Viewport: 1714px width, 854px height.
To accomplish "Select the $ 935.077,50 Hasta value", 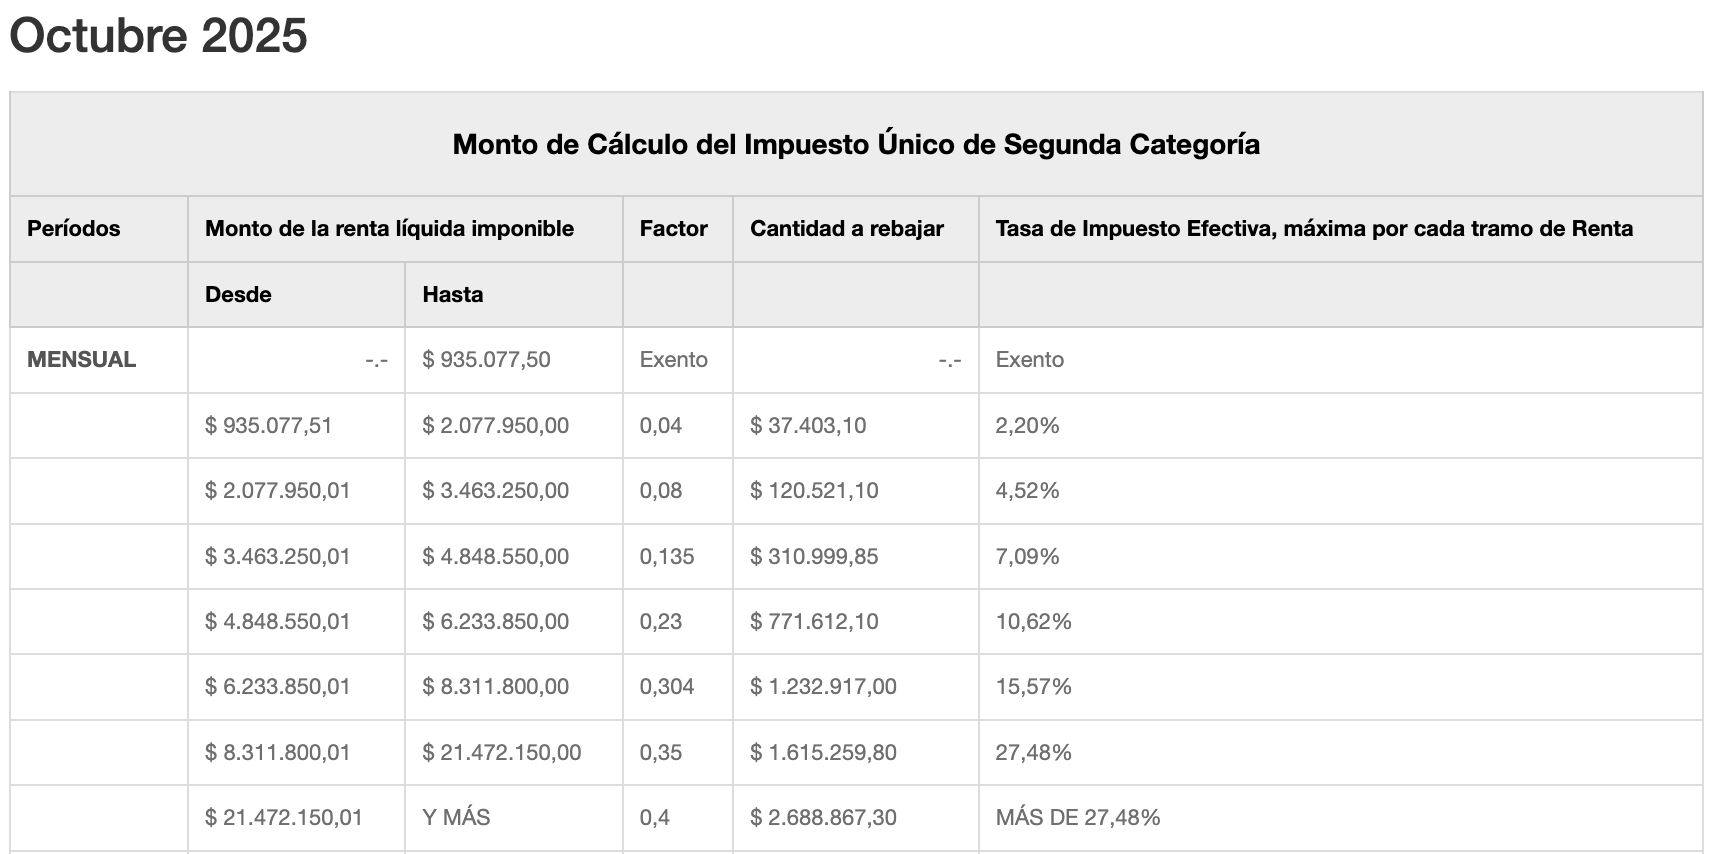I will tap(486, 360).
